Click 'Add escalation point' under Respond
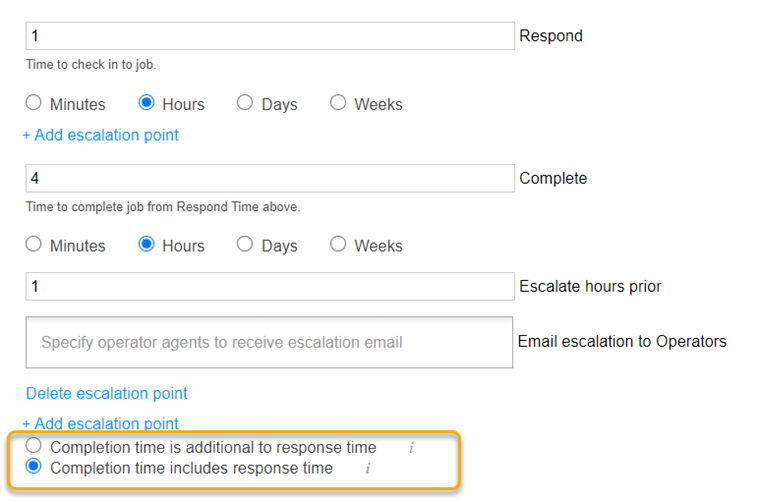 click(x=100, y=135)
